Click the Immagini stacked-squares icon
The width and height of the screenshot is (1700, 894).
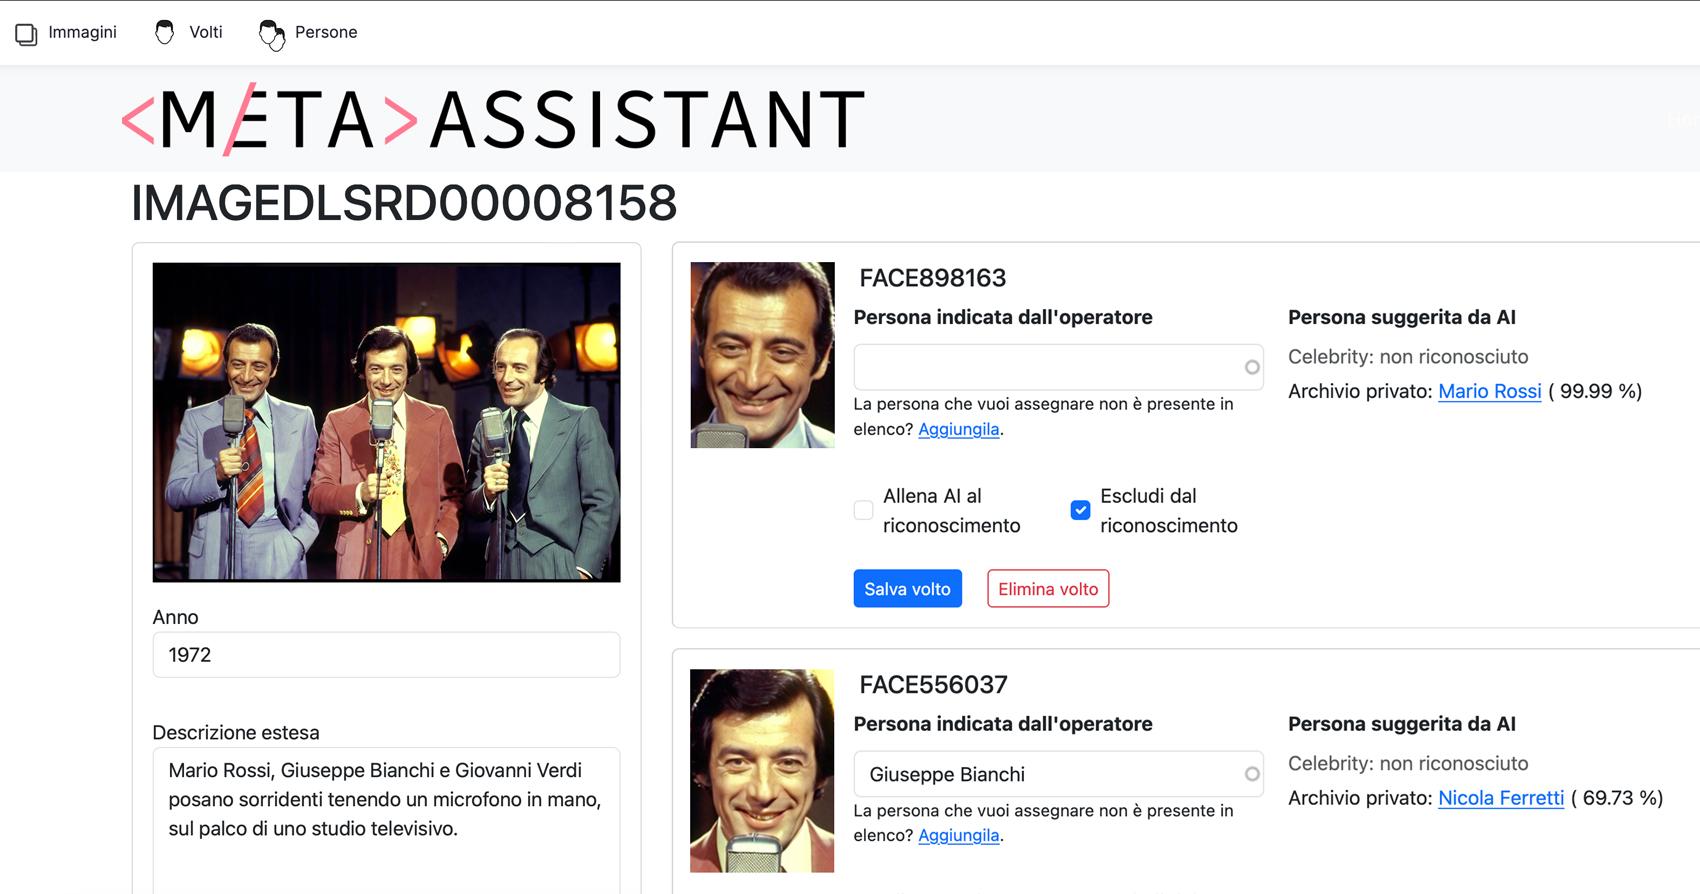pos(26,33)
